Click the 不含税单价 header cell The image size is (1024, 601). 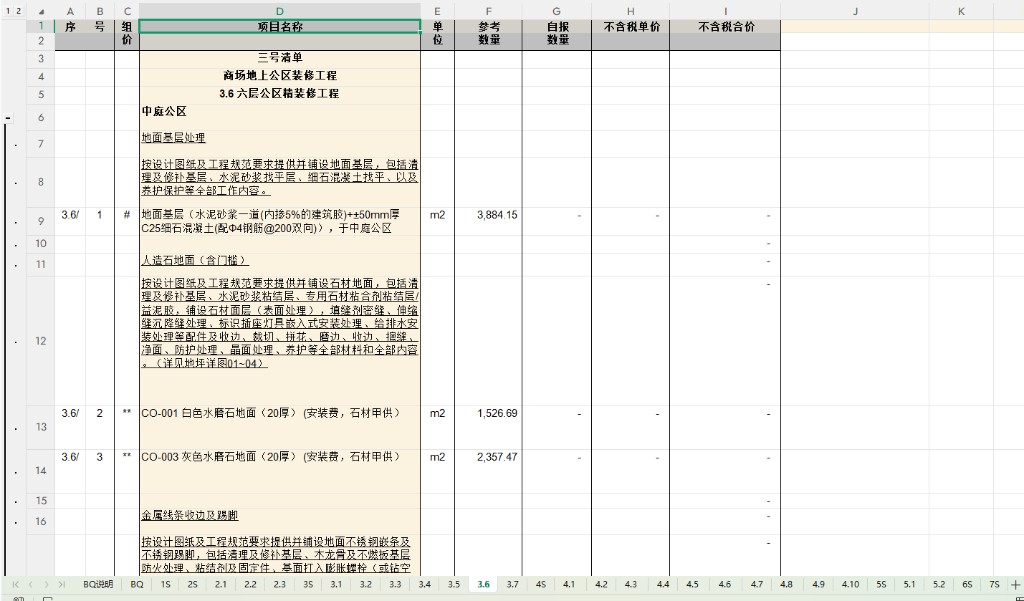630,27
